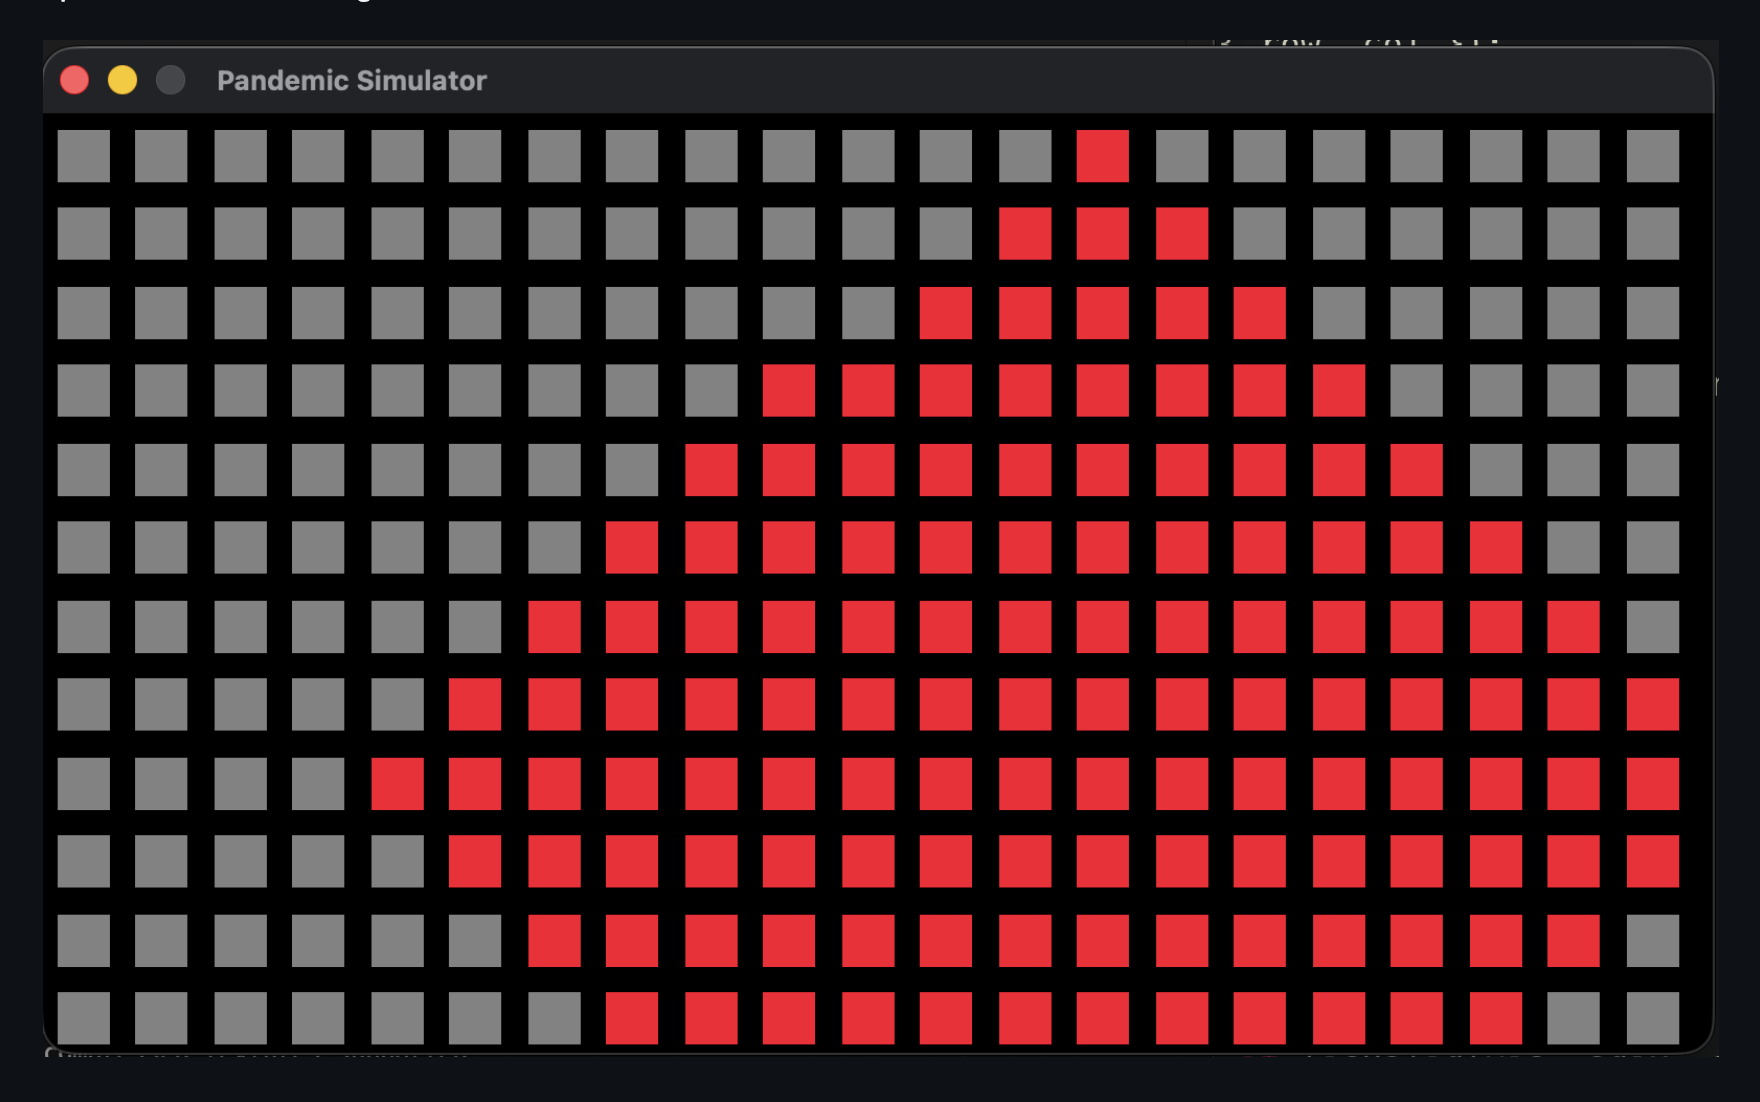The image size is (1760, 1102).
Task: Click the rightmost red cell in the fourth row
Action: (x=1339, y=390)
